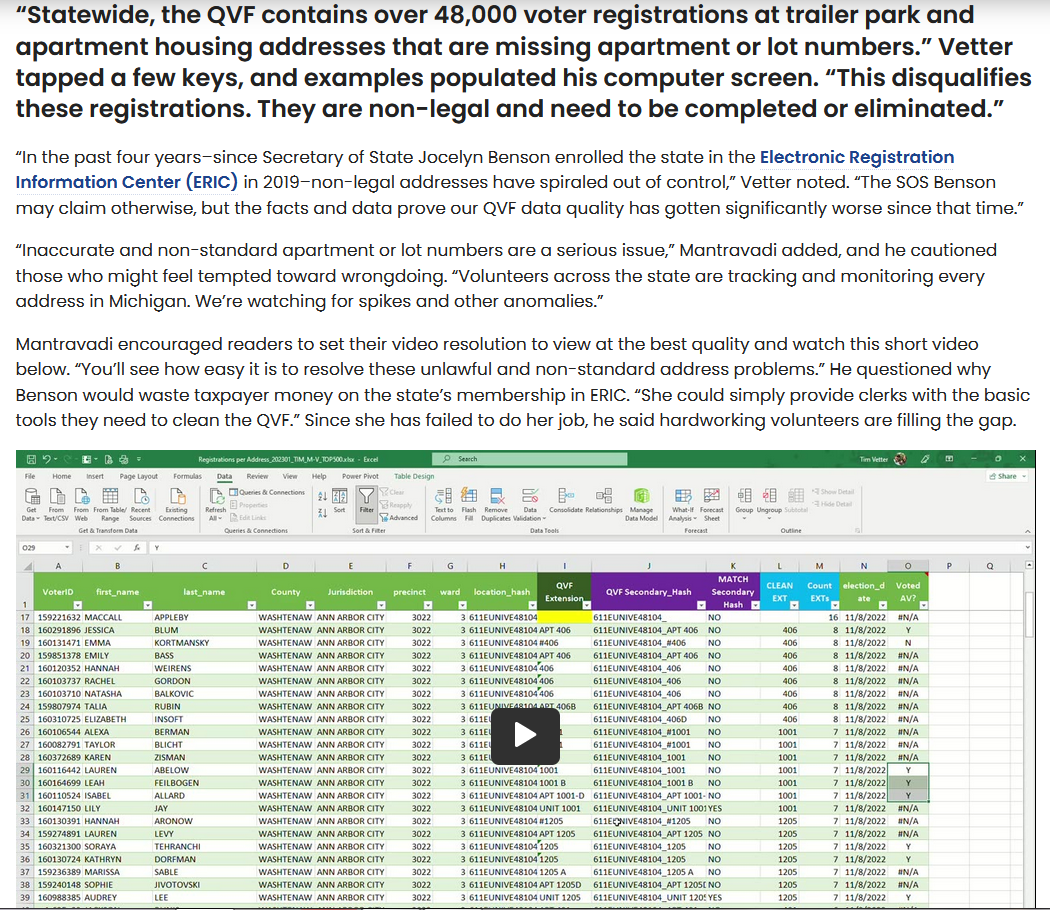Click the Group outline icon
1050x910 pixels.
pyautogui.click(x=744, y=502)
